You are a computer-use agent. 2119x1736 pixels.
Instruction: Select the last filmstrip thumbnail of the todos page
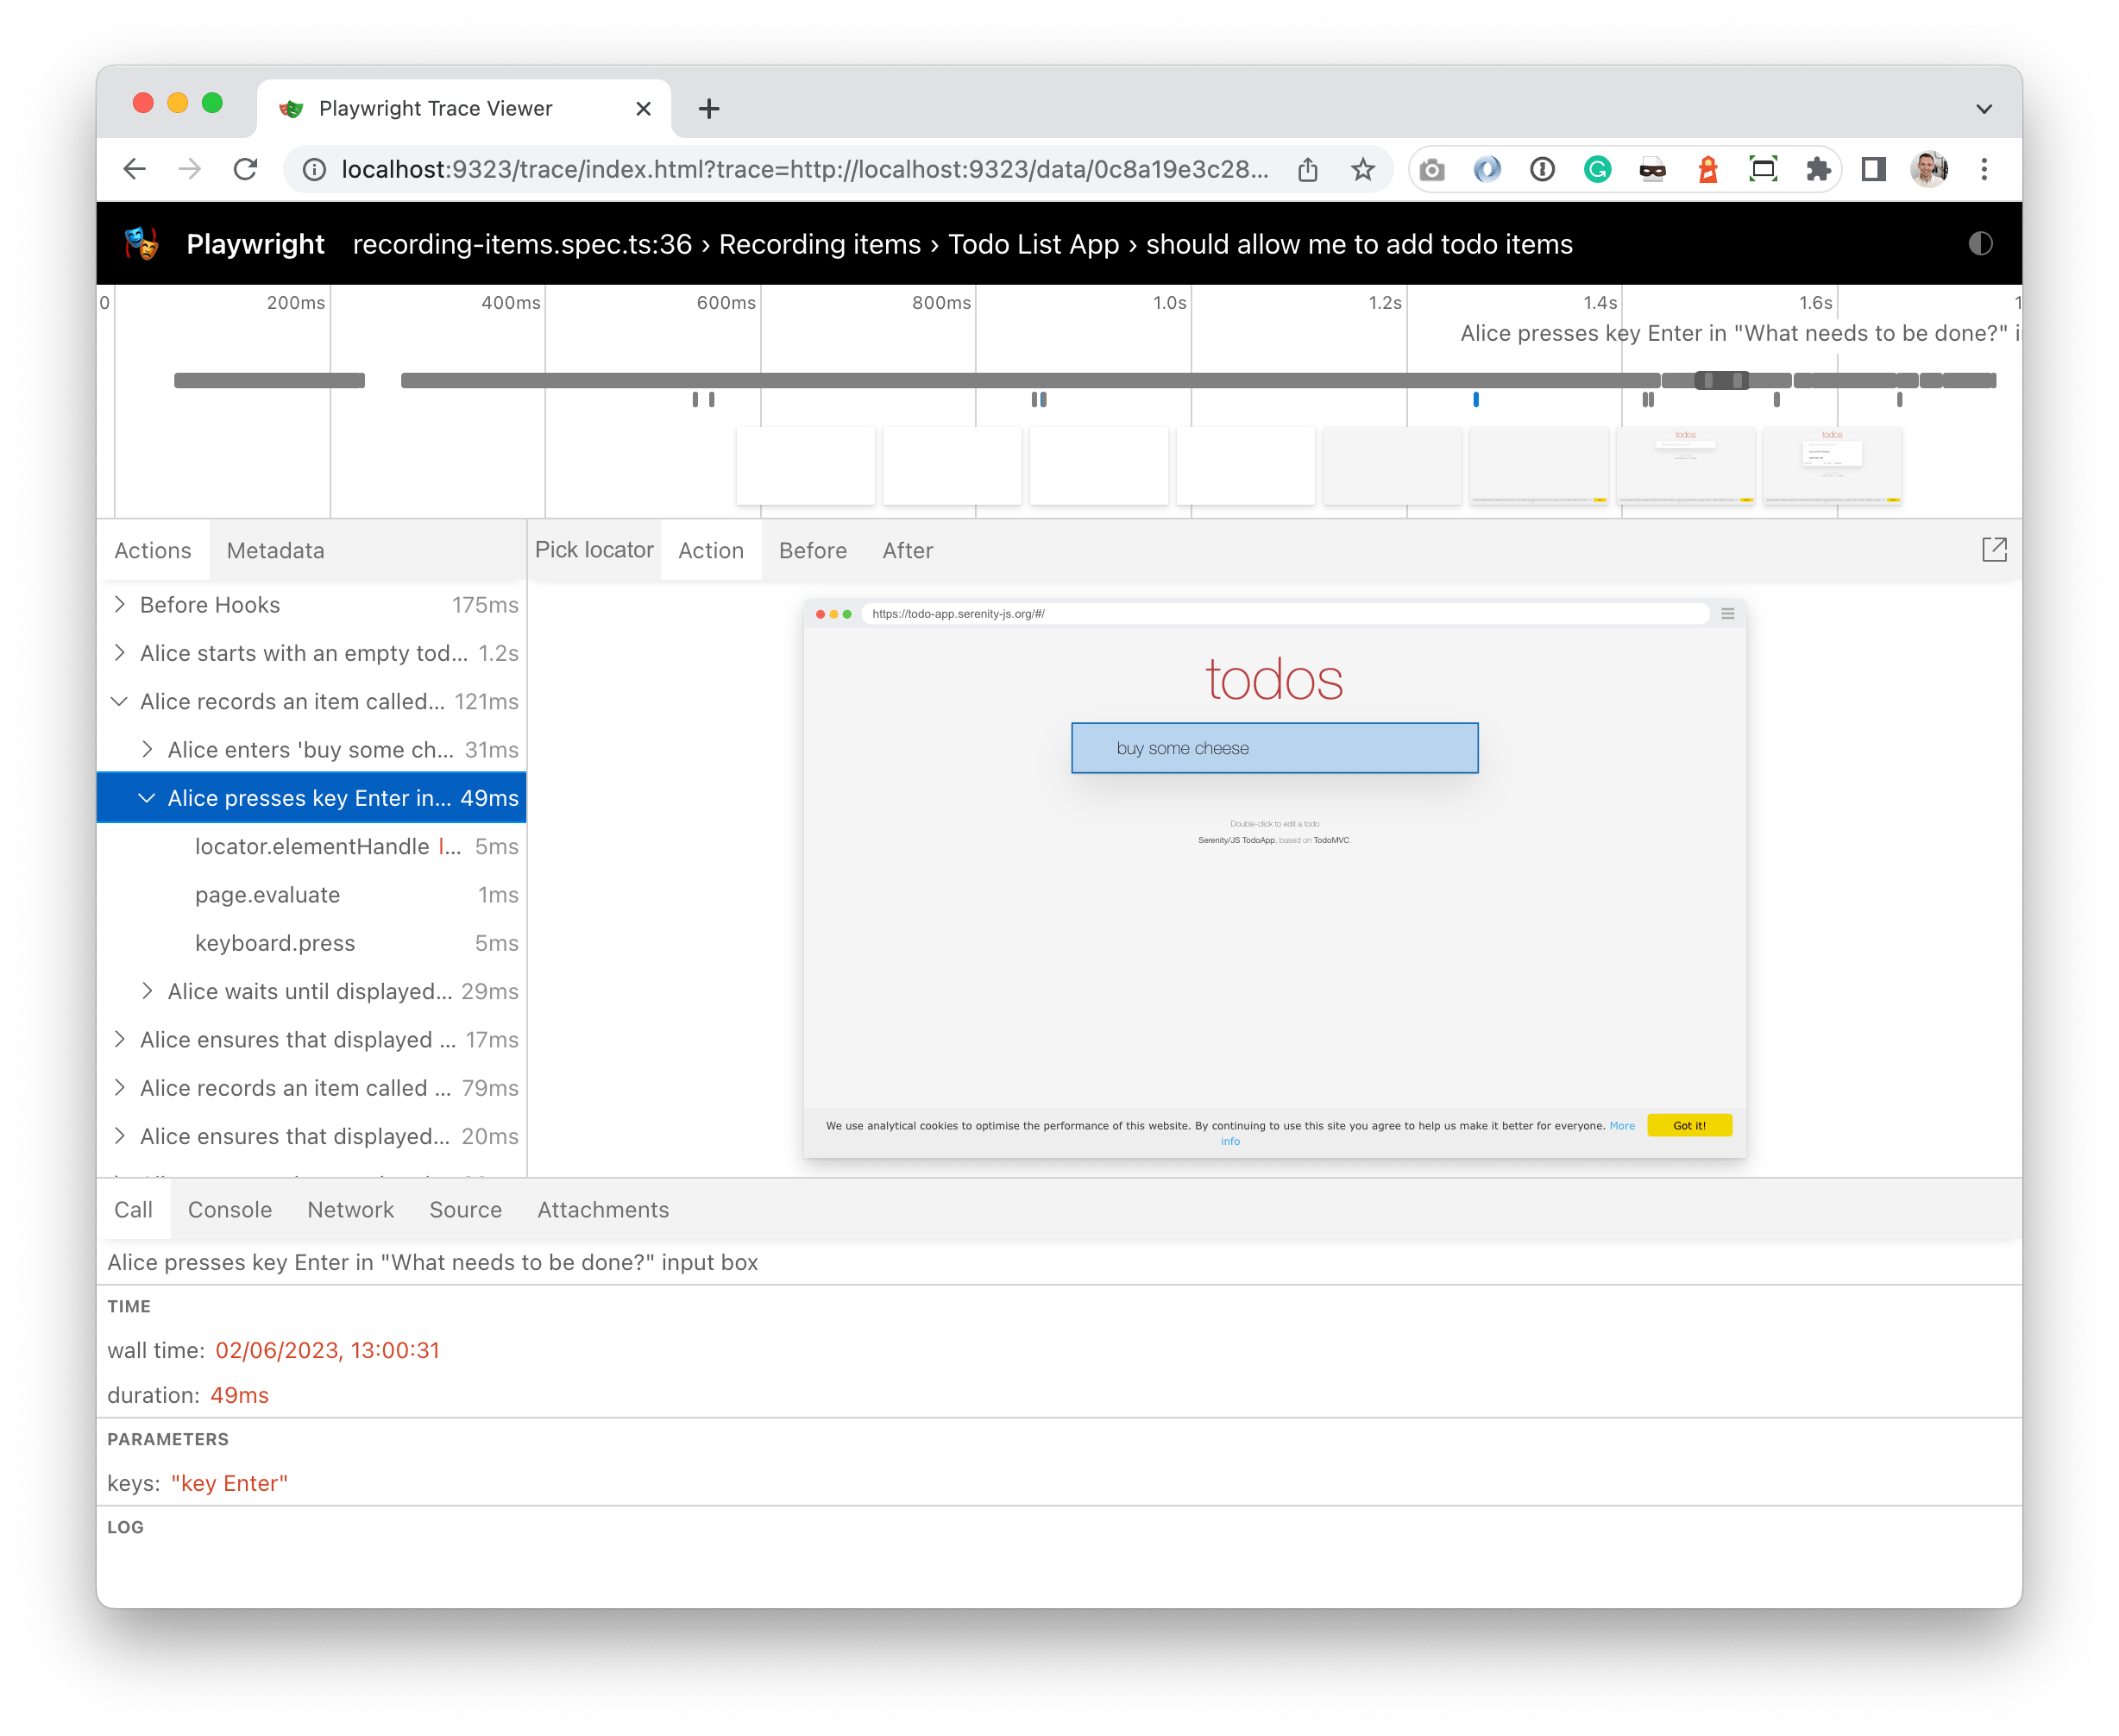click(x=1833, y=465)
